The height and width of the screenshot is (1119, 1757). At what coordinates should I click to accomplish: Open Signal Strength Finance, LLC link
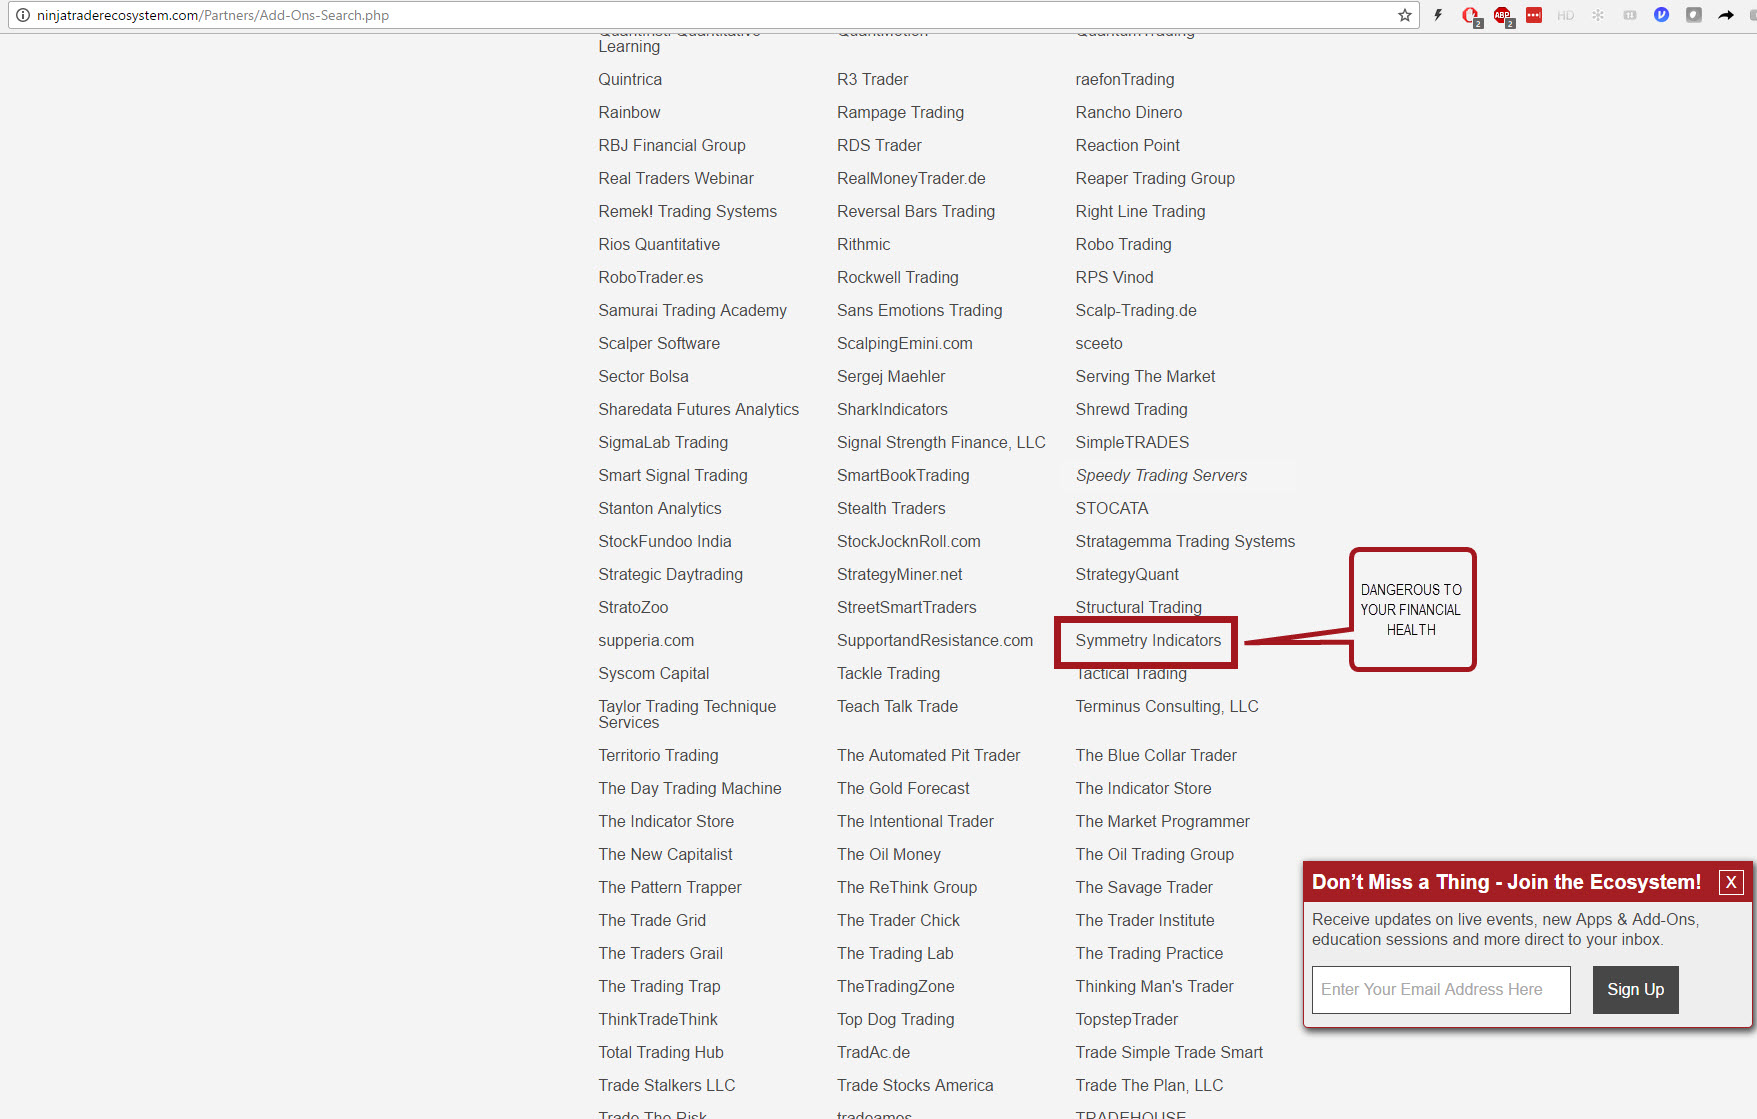941,442
